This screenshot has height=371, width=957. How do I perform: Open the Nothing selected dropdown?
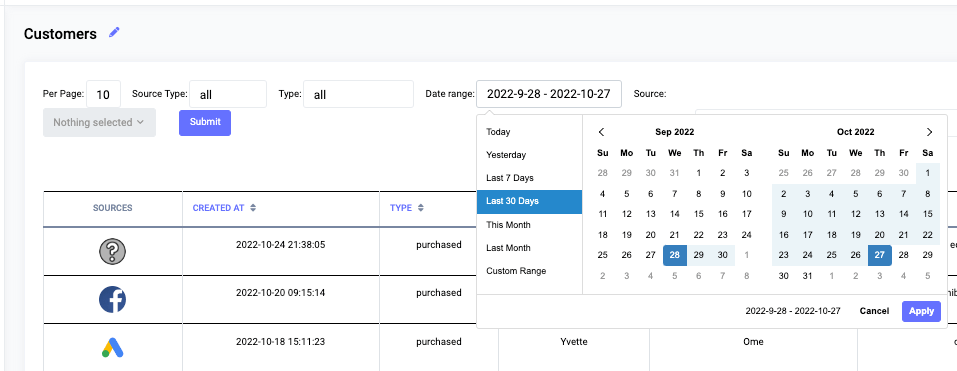pos(99,123)
